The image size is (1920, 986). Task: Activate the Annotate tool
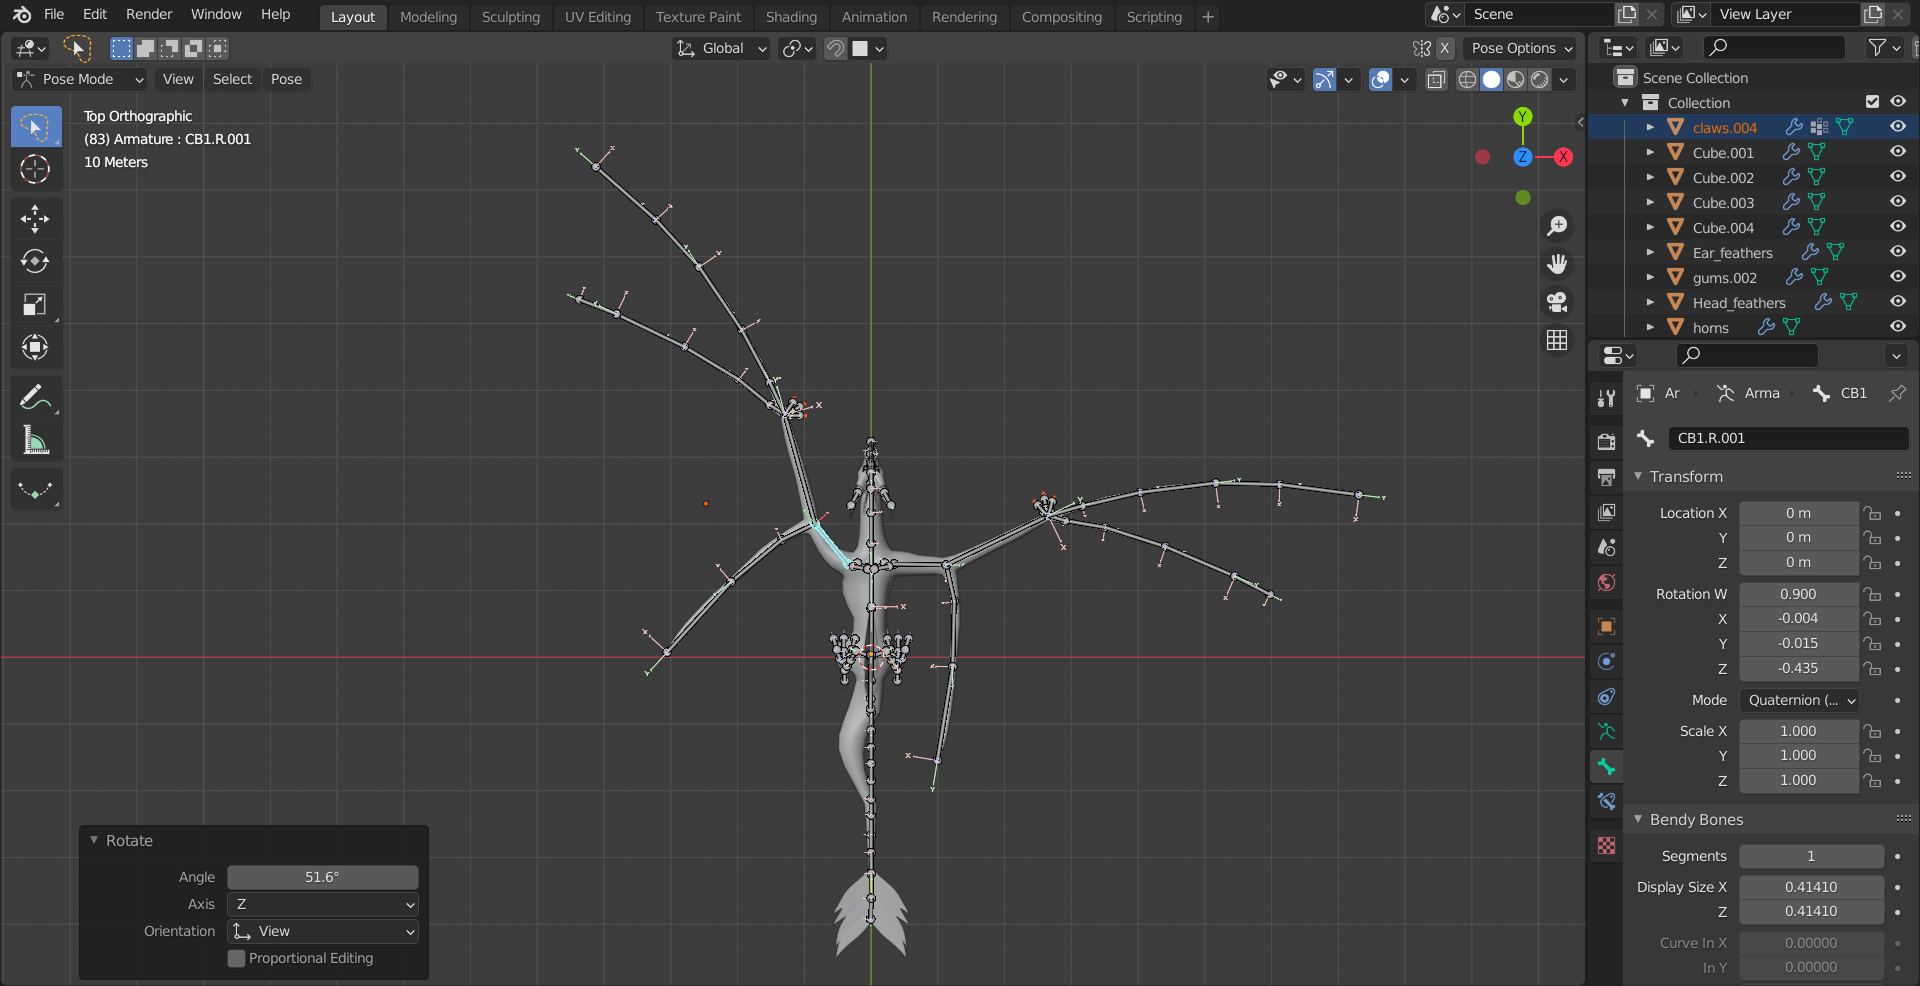[x=35, y=397]
